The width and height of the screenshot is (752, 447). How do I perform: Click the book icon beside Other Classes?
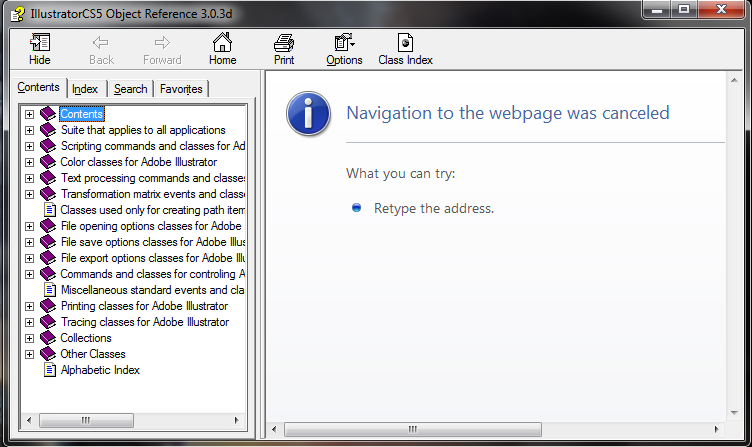[x=48, y=354]
